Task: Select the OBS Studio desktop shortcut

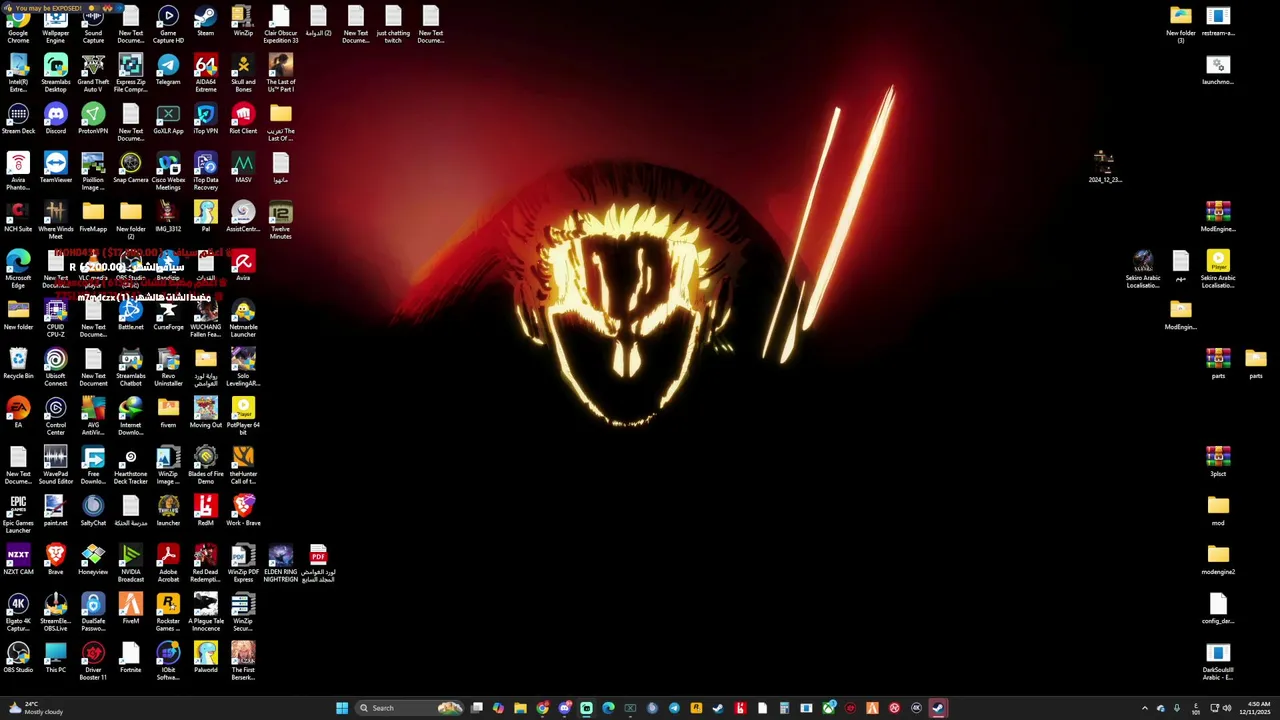Action: pyautogui.click(x=18, y=658)
